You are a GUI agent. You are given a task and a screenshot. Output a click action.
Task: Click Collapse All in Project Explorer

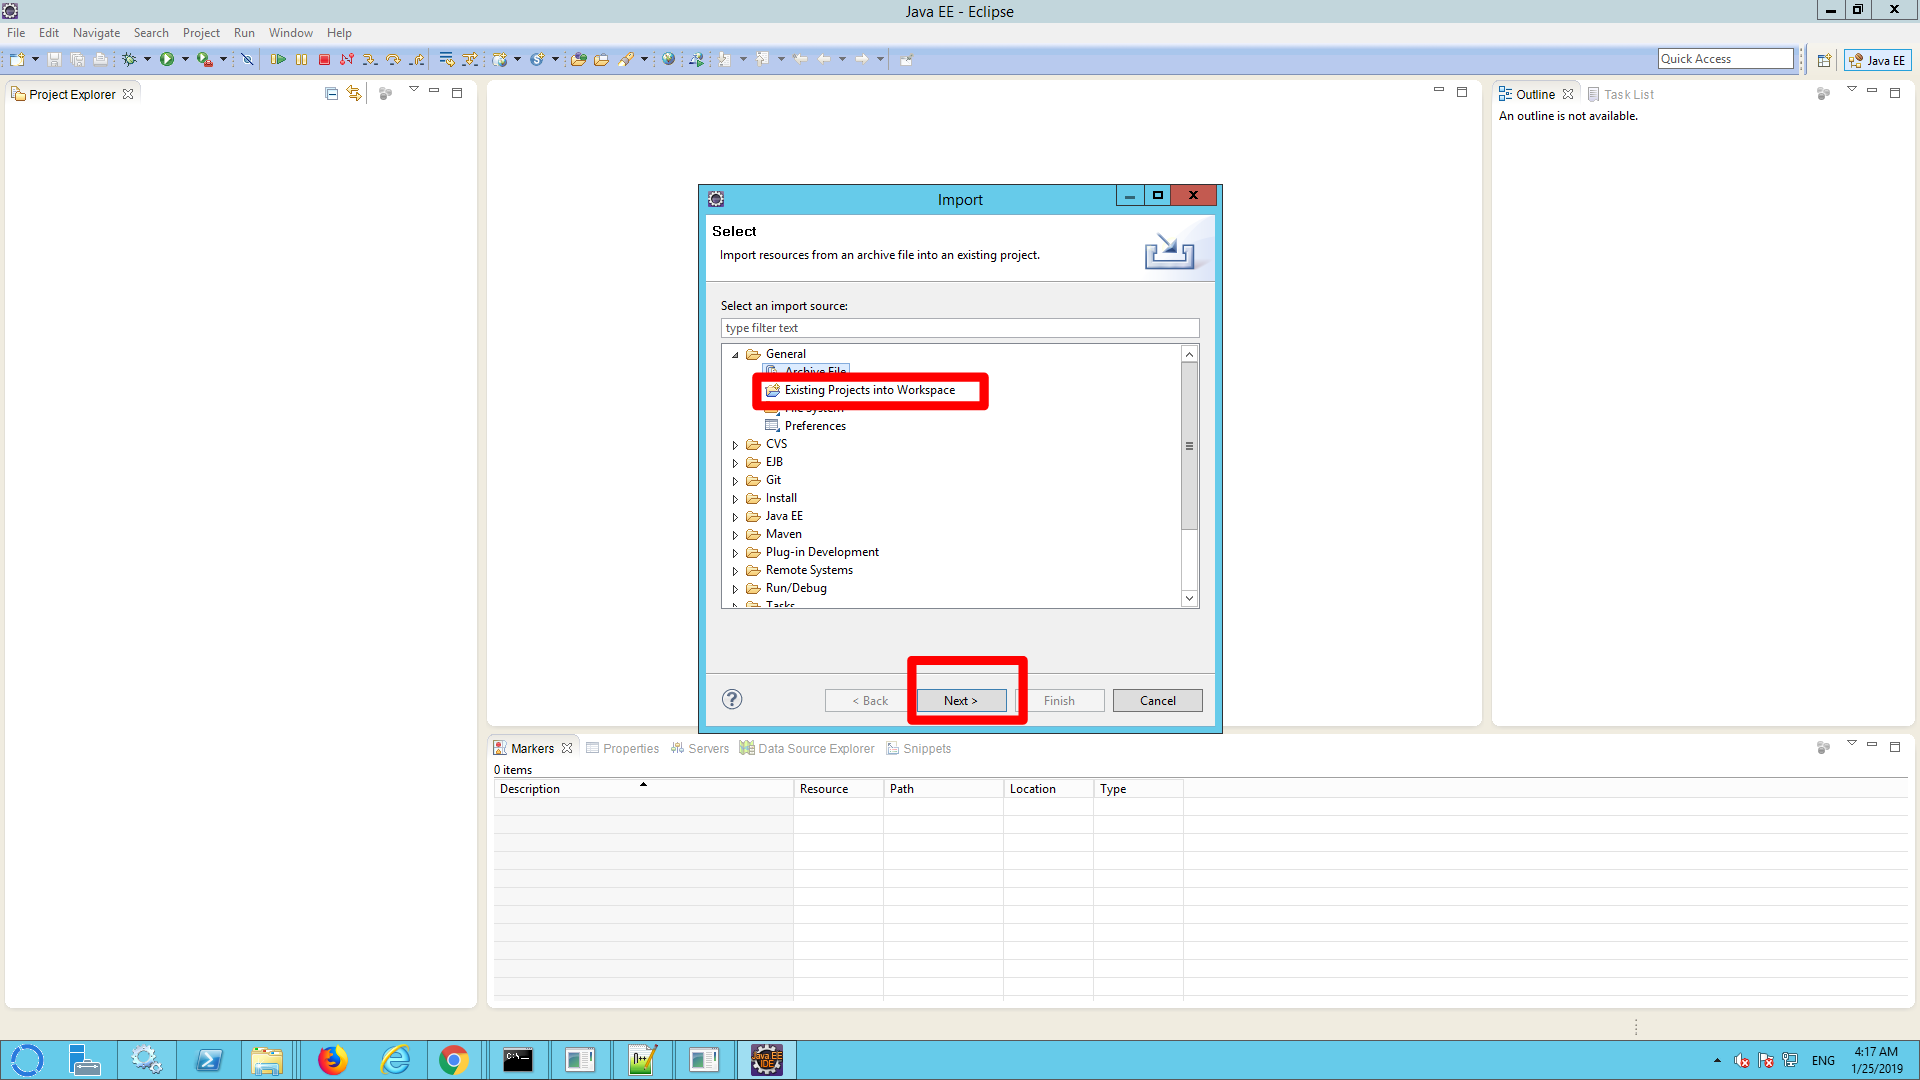332,94
